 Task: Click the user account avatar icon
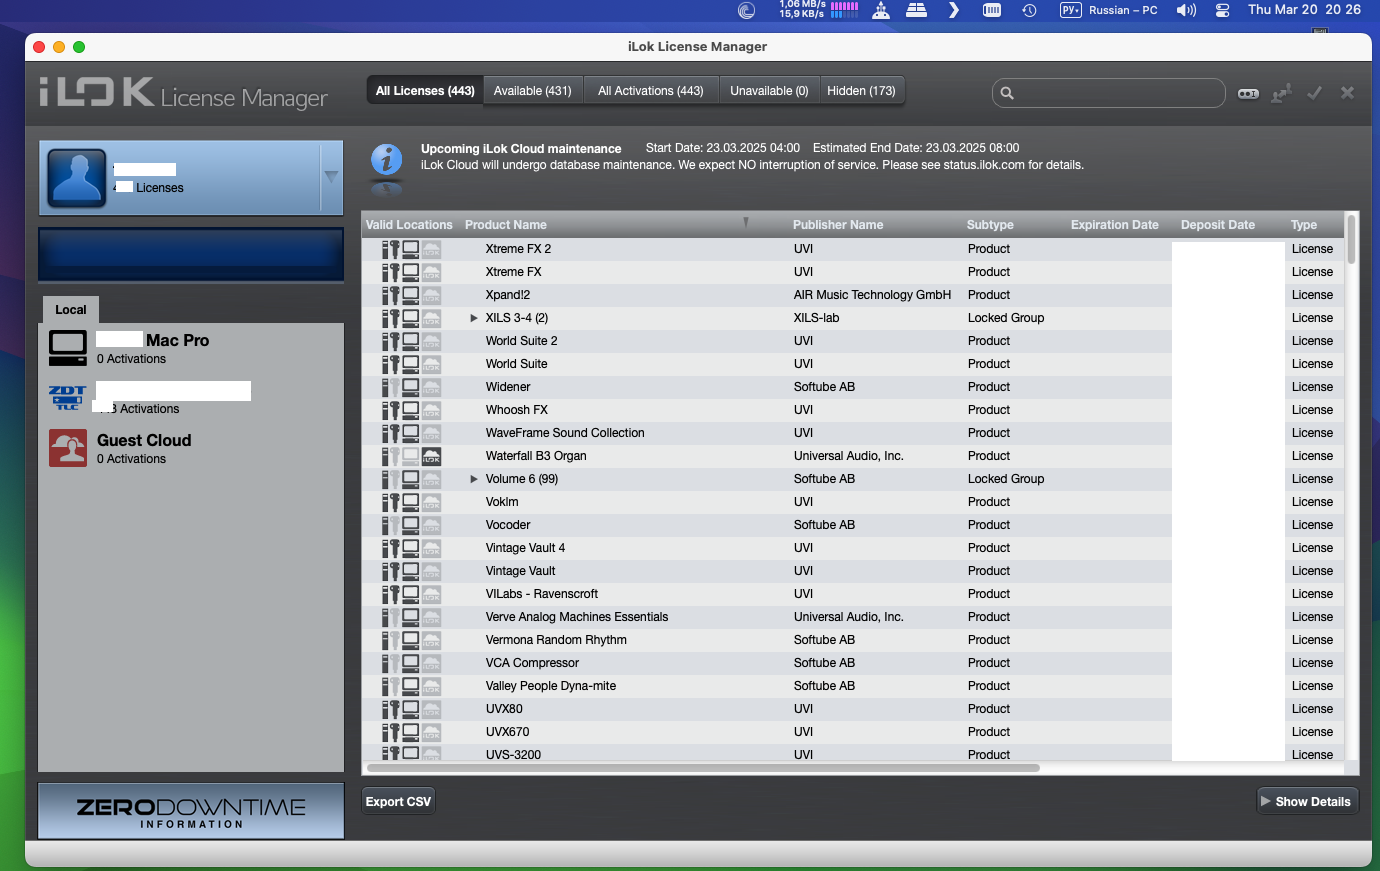click(x=76, y=178)
